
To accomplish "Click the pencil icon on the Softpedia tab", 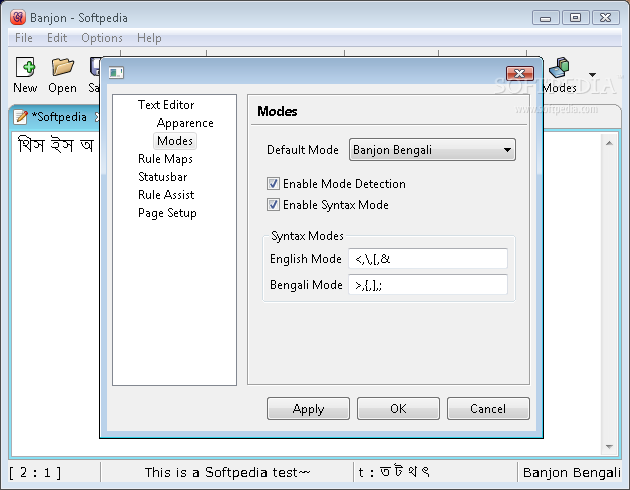I will (x=21, y=116).
